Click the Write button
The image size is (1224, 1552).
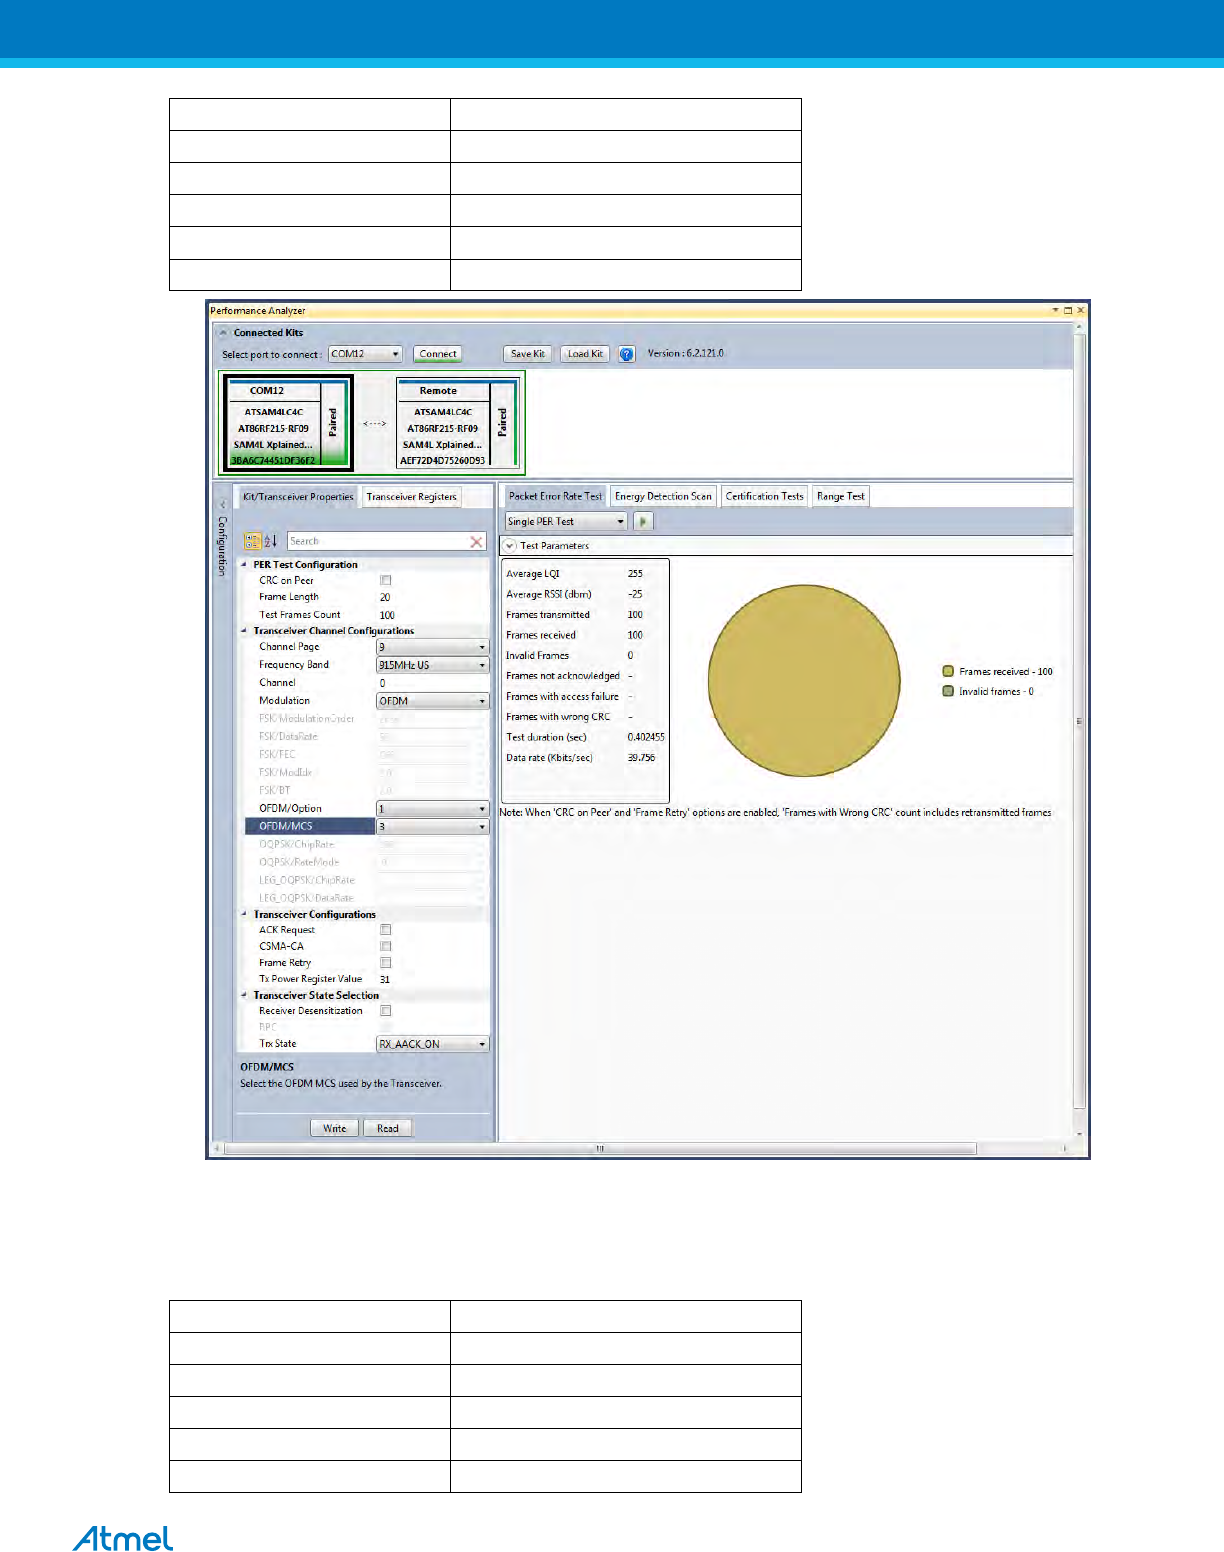334,1128
